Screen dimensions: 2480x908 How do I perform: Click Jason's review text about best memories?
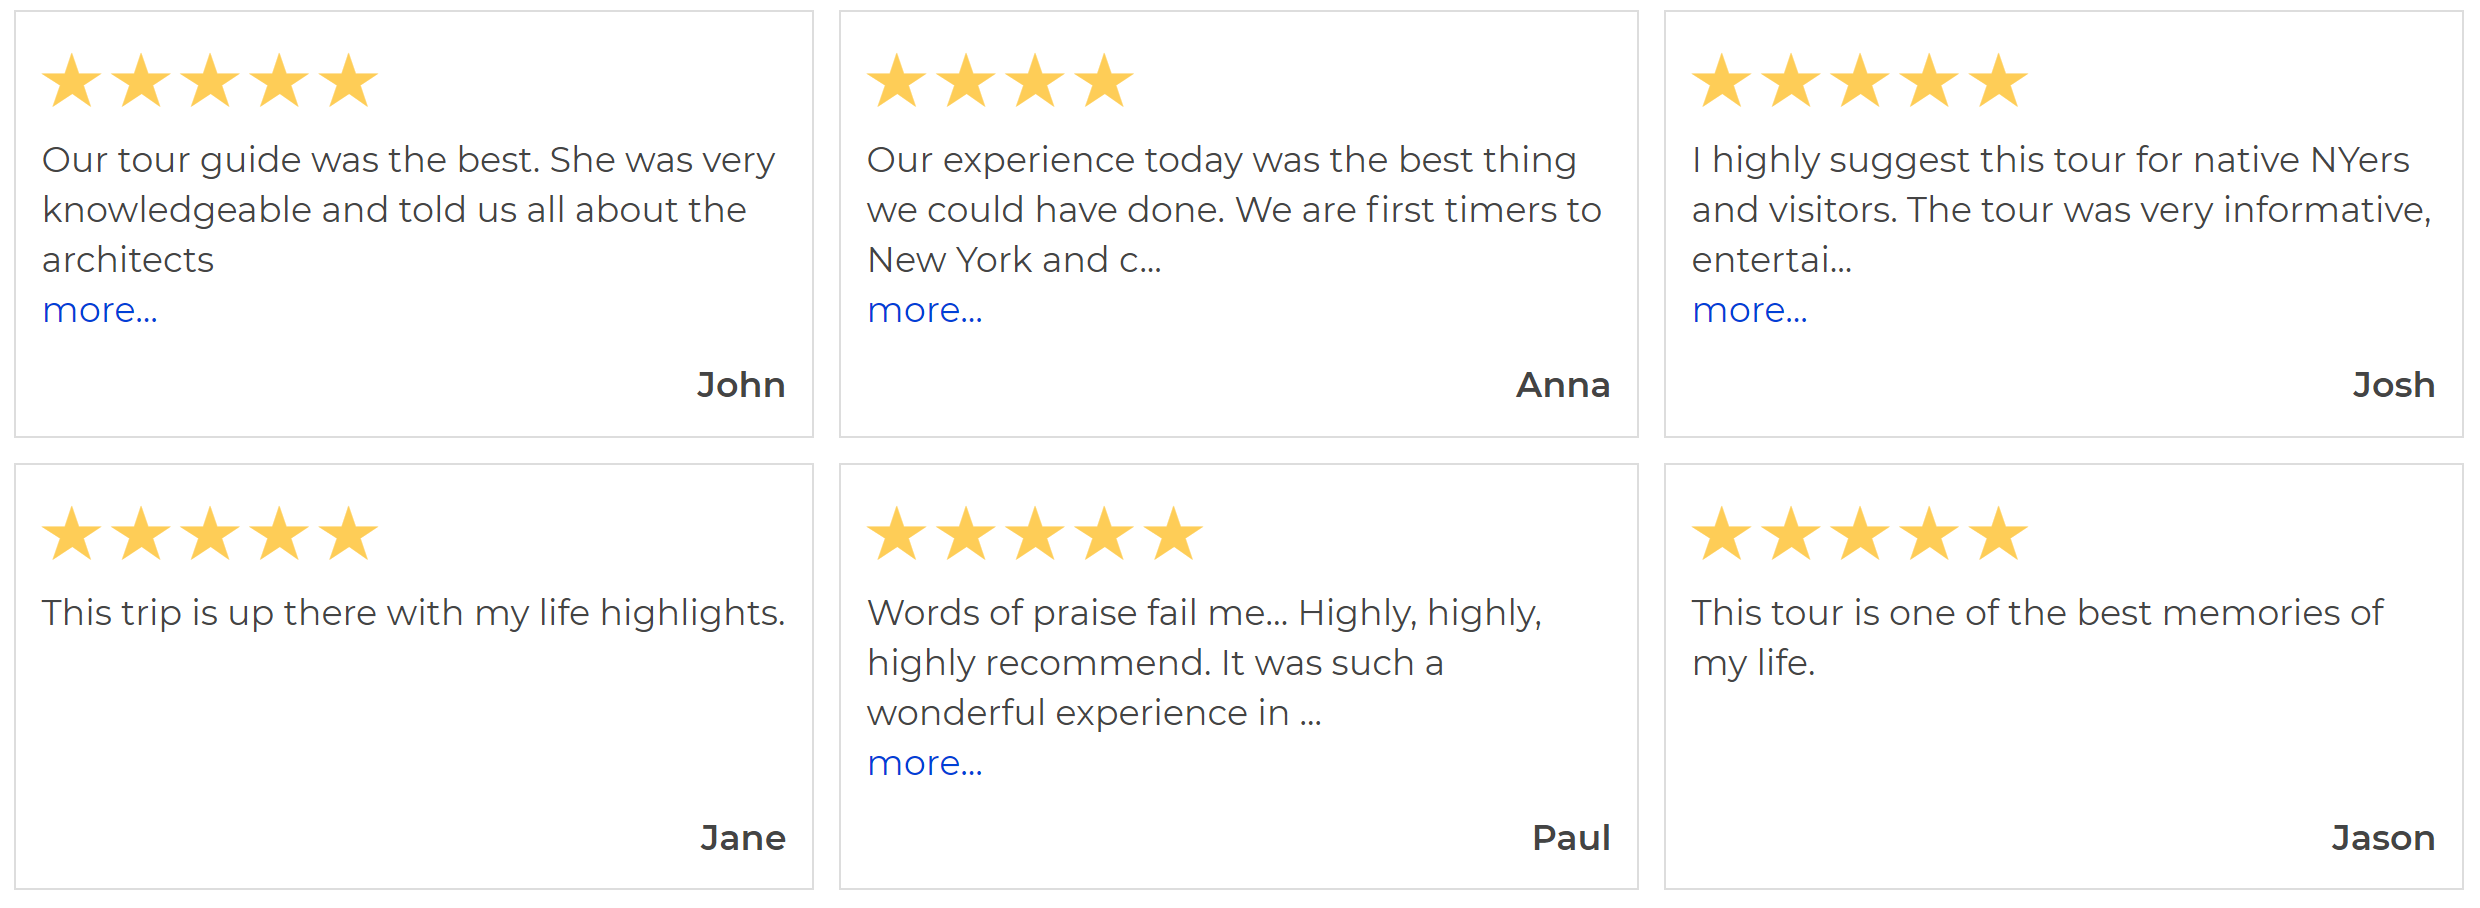2037,637
